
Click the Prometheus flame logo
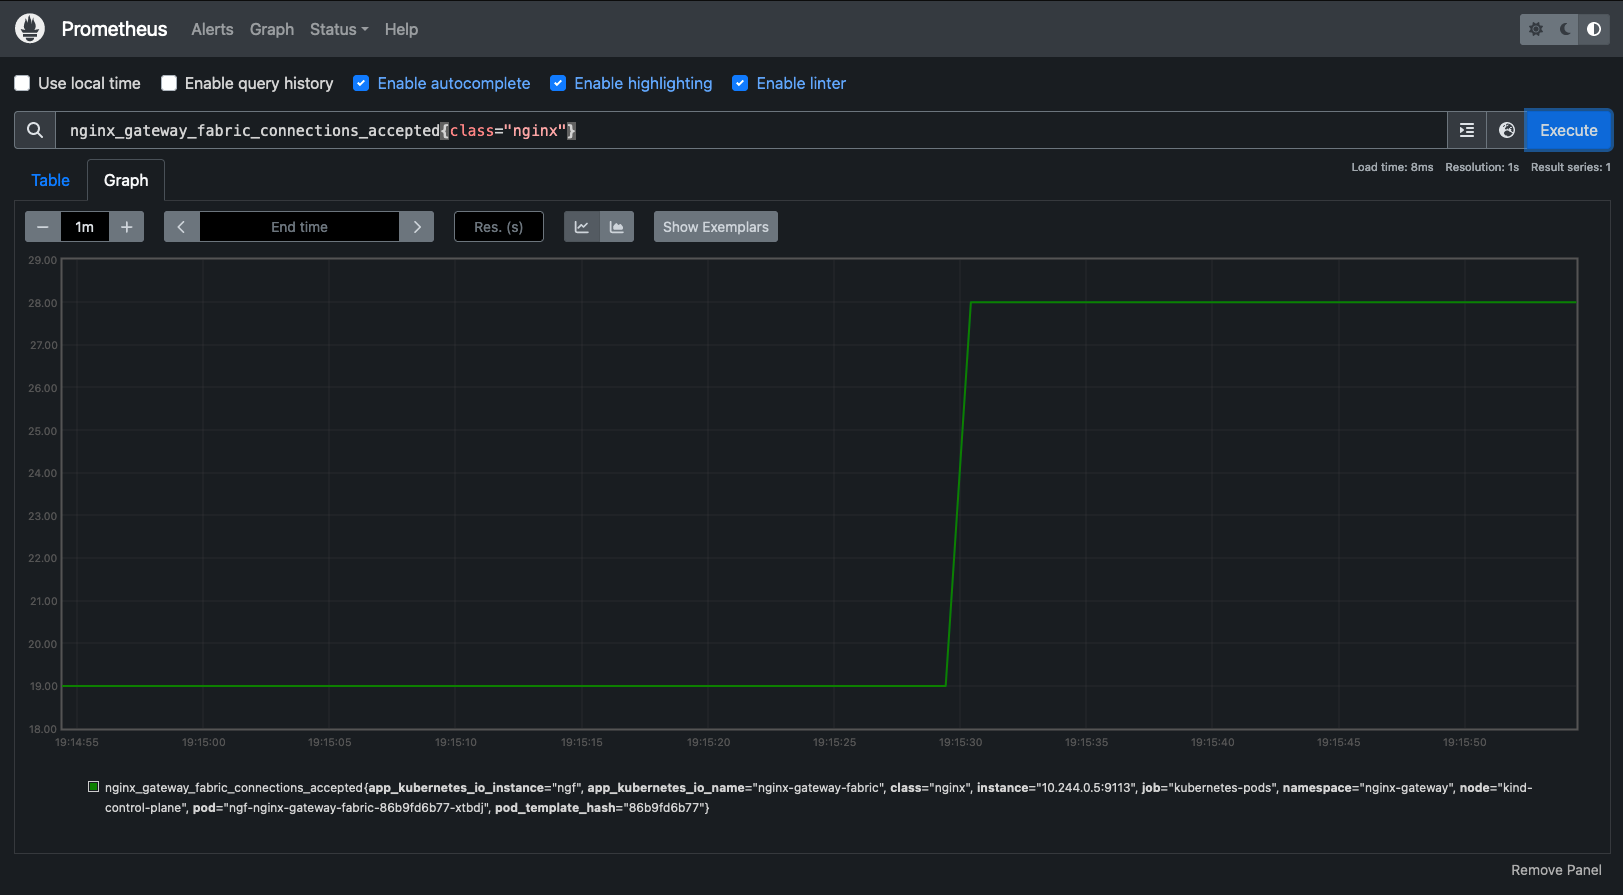click(x=30, y=29)
